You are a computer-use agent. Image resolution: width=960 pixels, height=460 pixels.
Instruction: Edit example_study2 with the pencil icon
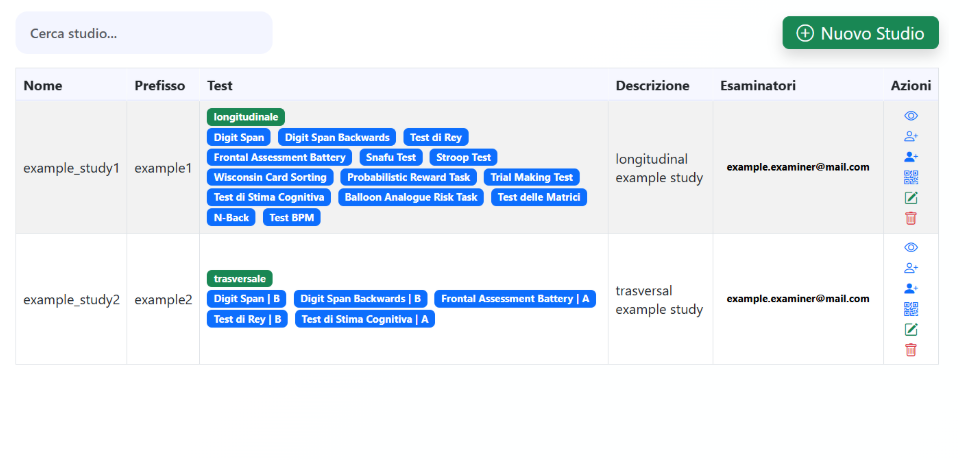(911, 329)
